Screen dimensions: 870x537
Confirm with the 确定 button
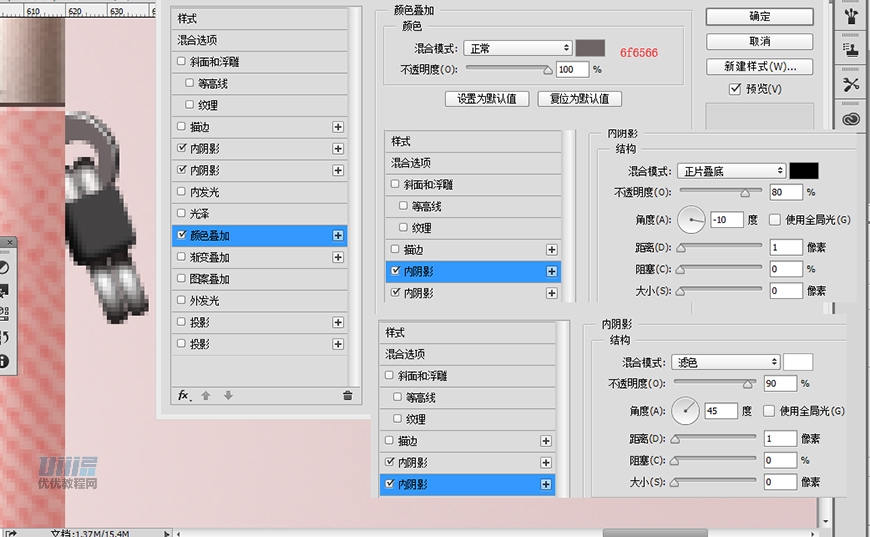coord(760,17)
